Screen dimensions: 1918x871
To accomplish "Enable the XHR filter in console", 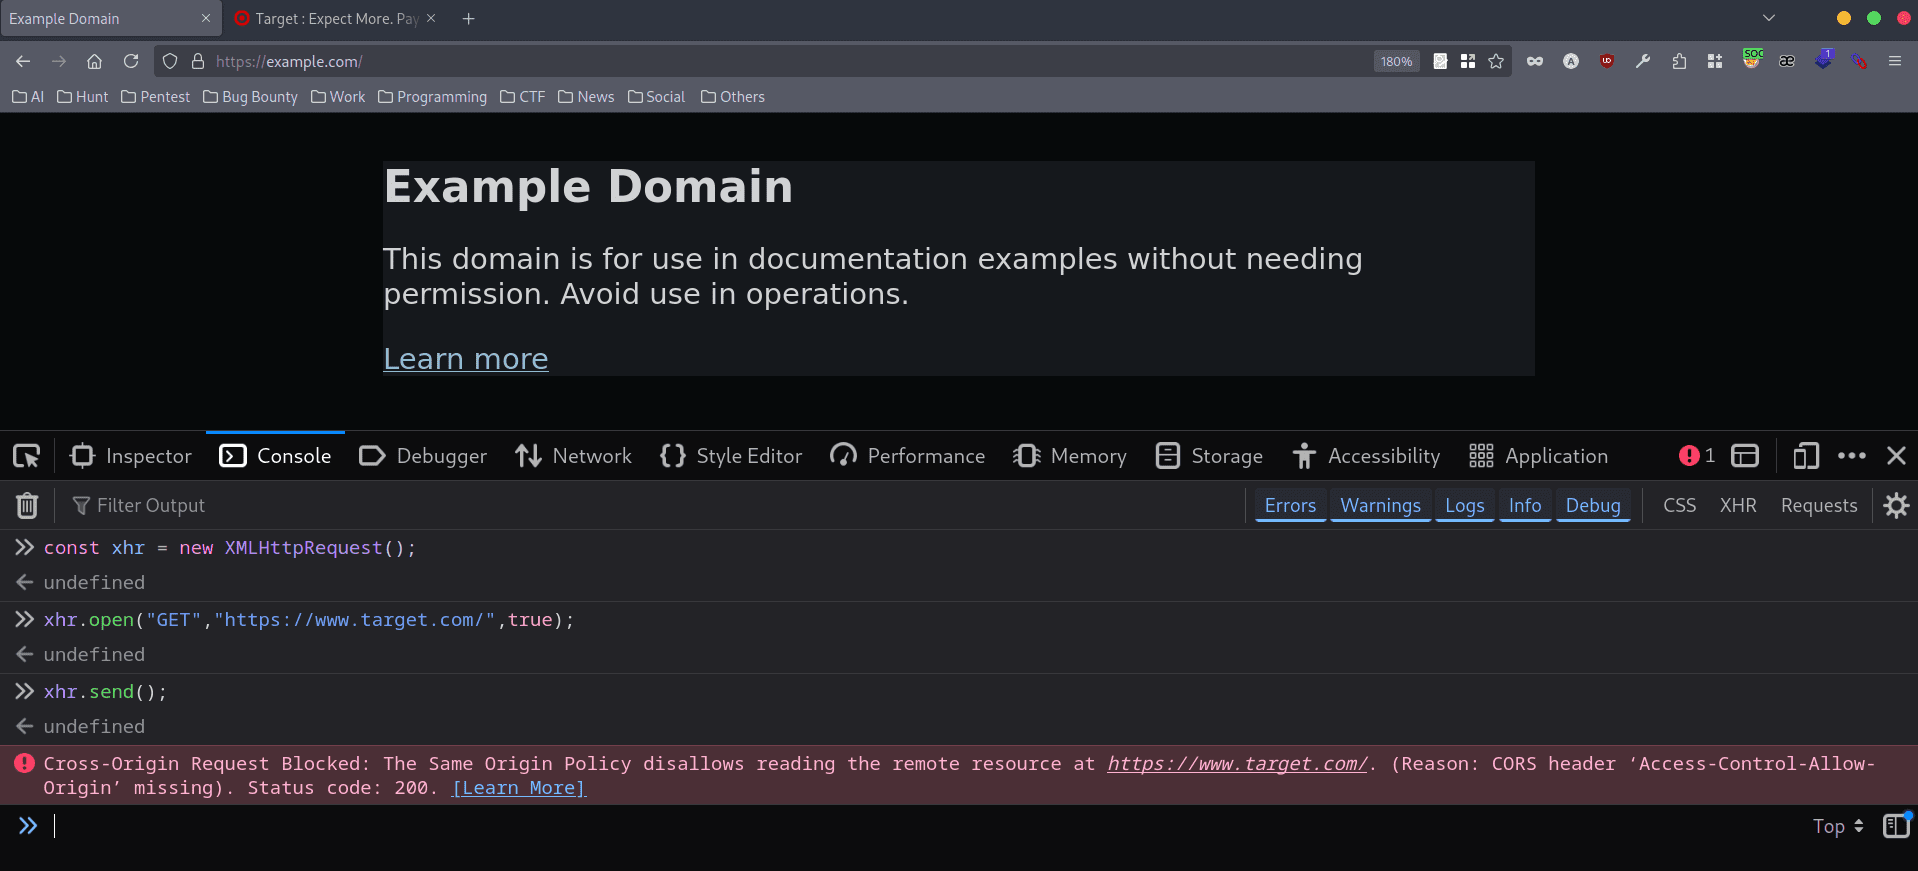I will click(1737, 506).
